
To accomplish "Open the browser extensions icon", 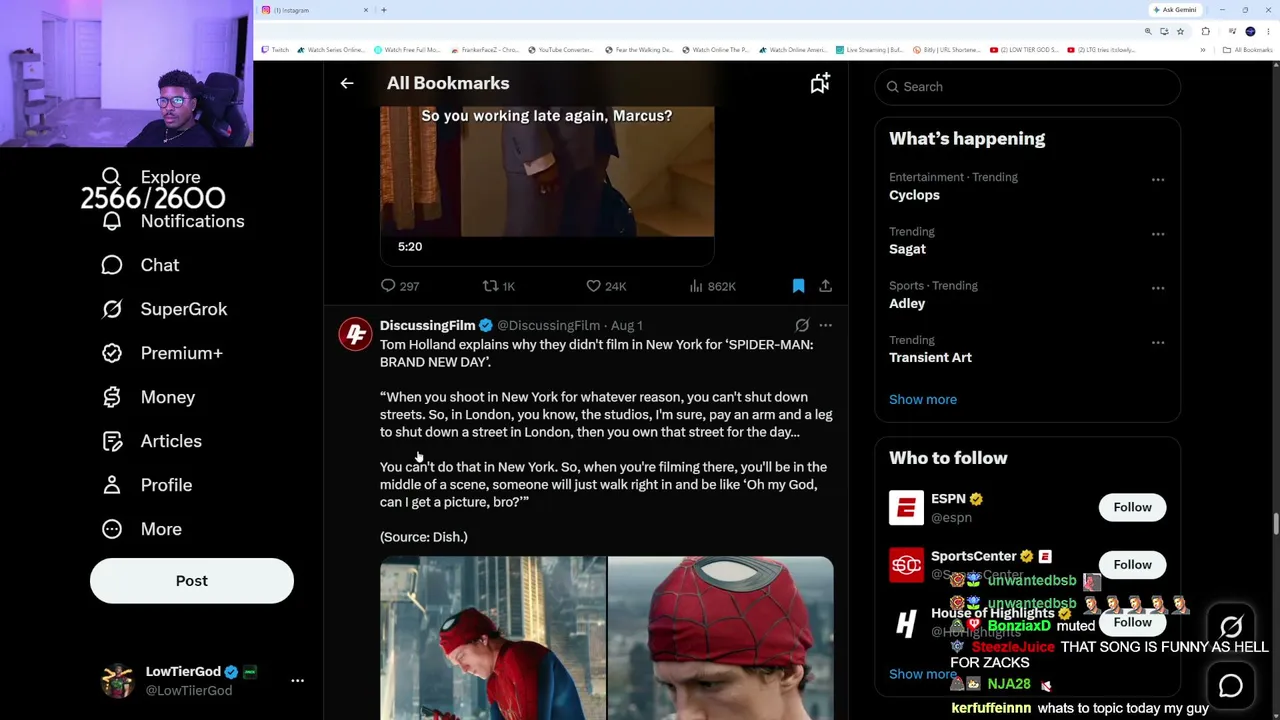I will [1205, 32].
